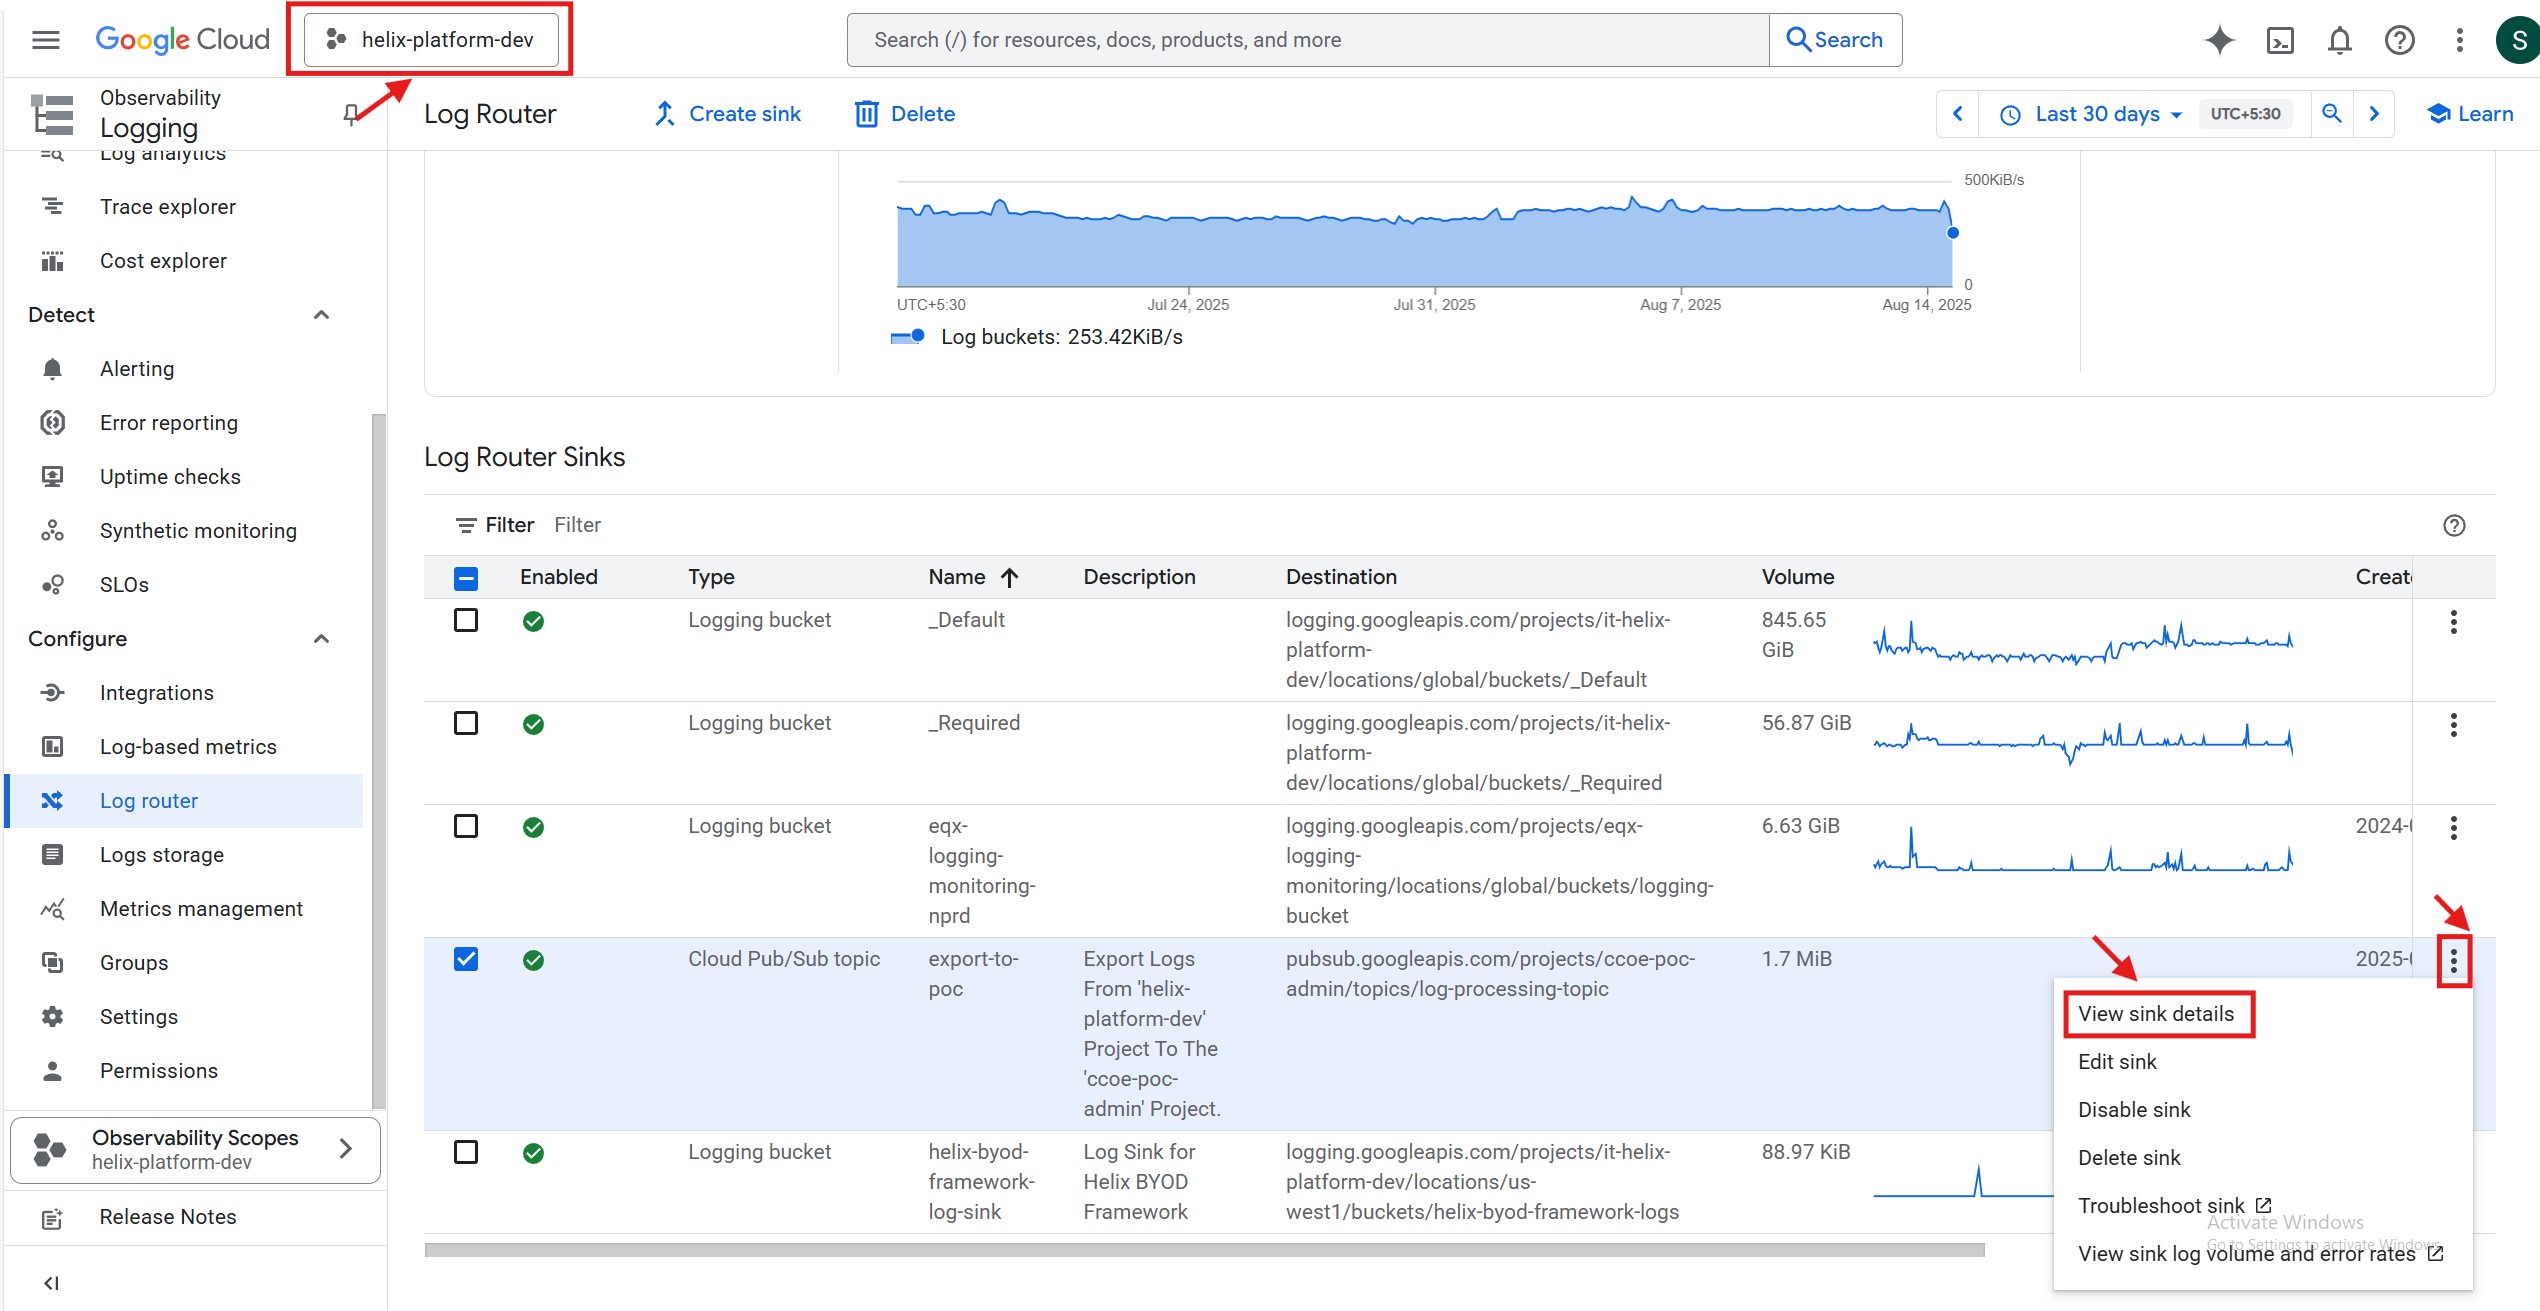Click the zoom time range magnifier icon
The image size is (2540, 1311).
(2332, 114)
